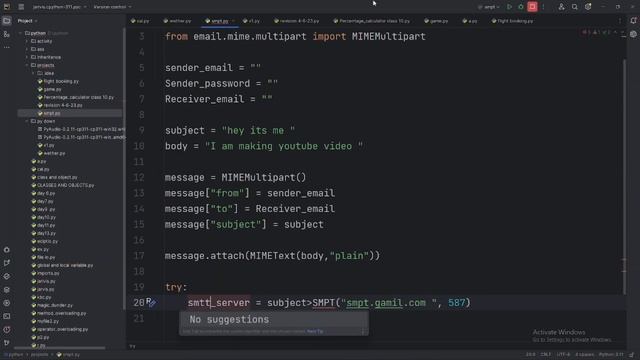Open the Version control dropdown
Image resolution: width=640 pixels, height=360 pixels.
112,7
